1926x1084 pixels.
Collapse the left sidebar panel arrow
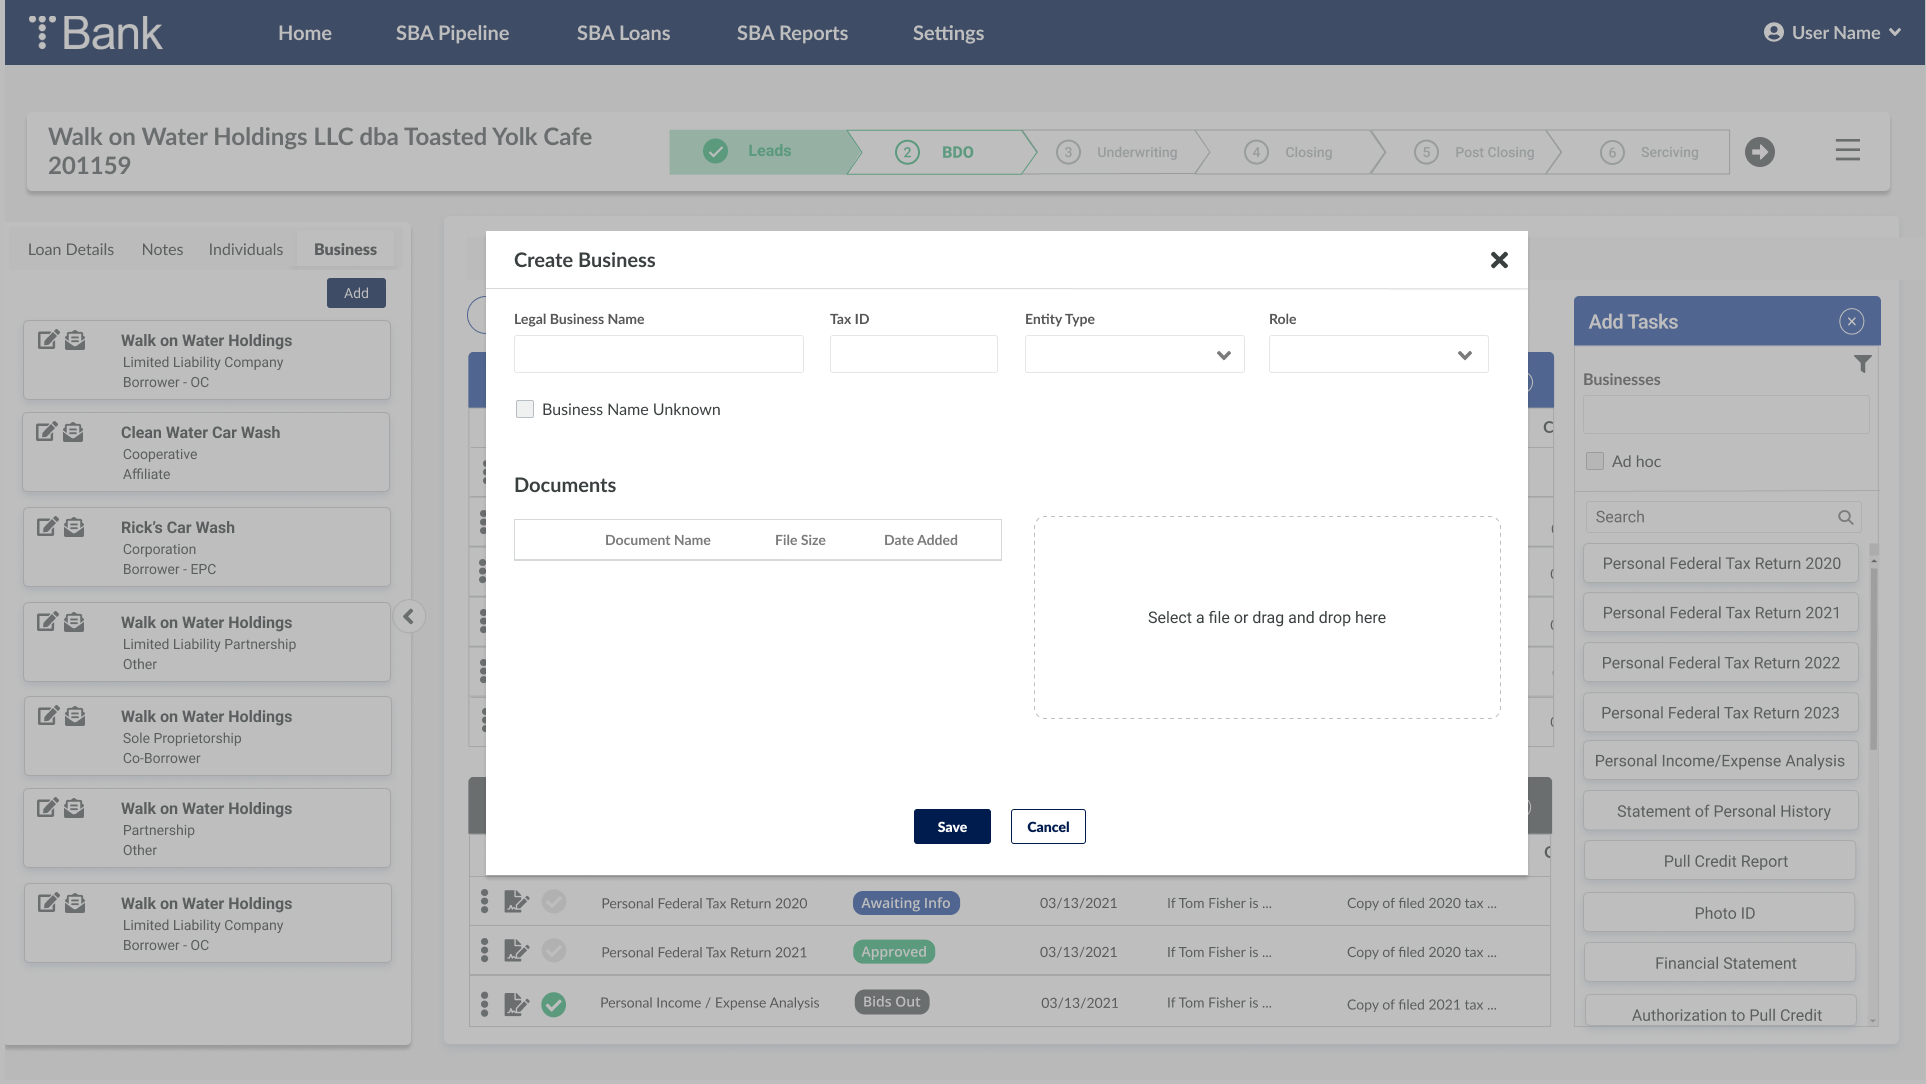click(x=408, y=617)
